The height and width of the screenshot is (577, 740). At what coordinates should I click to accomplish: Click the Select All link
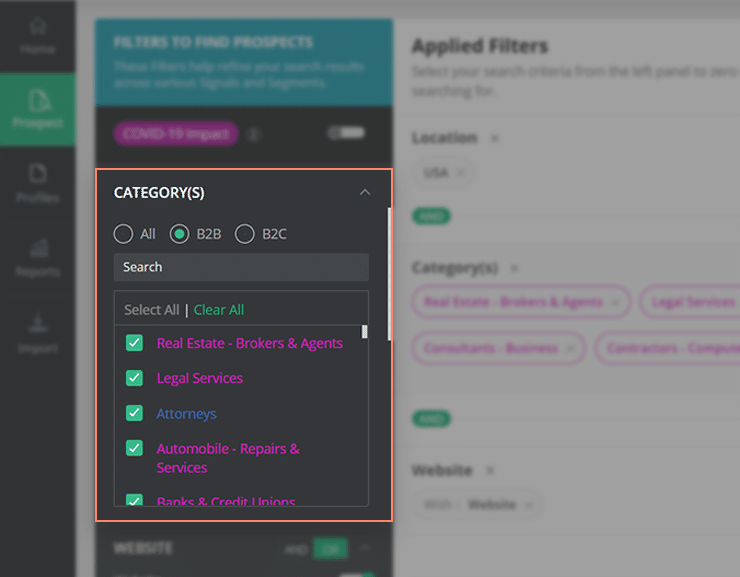click(x=151, y=310)
